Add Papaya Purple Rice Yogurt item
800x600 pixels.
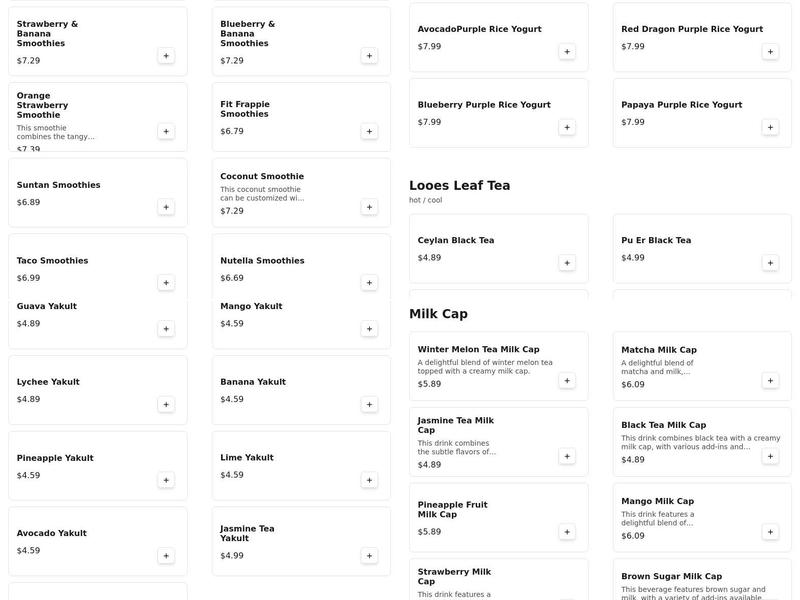pos(770,127)
